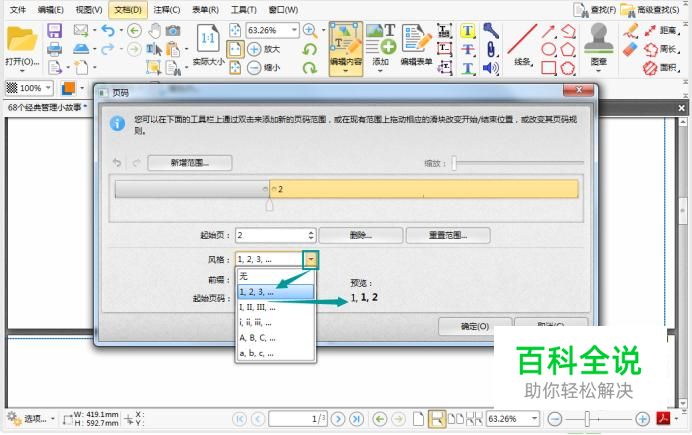Click the 删除 button in the dialog
Image resolution: width=692 pixels, height=435 pixels.
pos(361,235)
